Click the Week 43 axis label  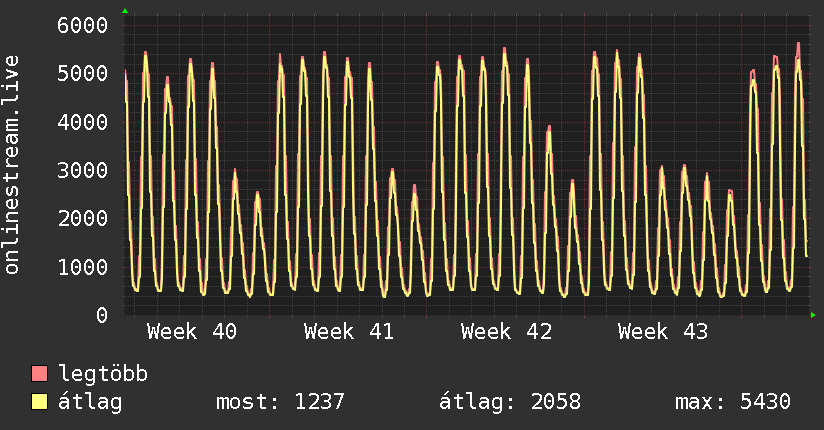pos(663,332)
